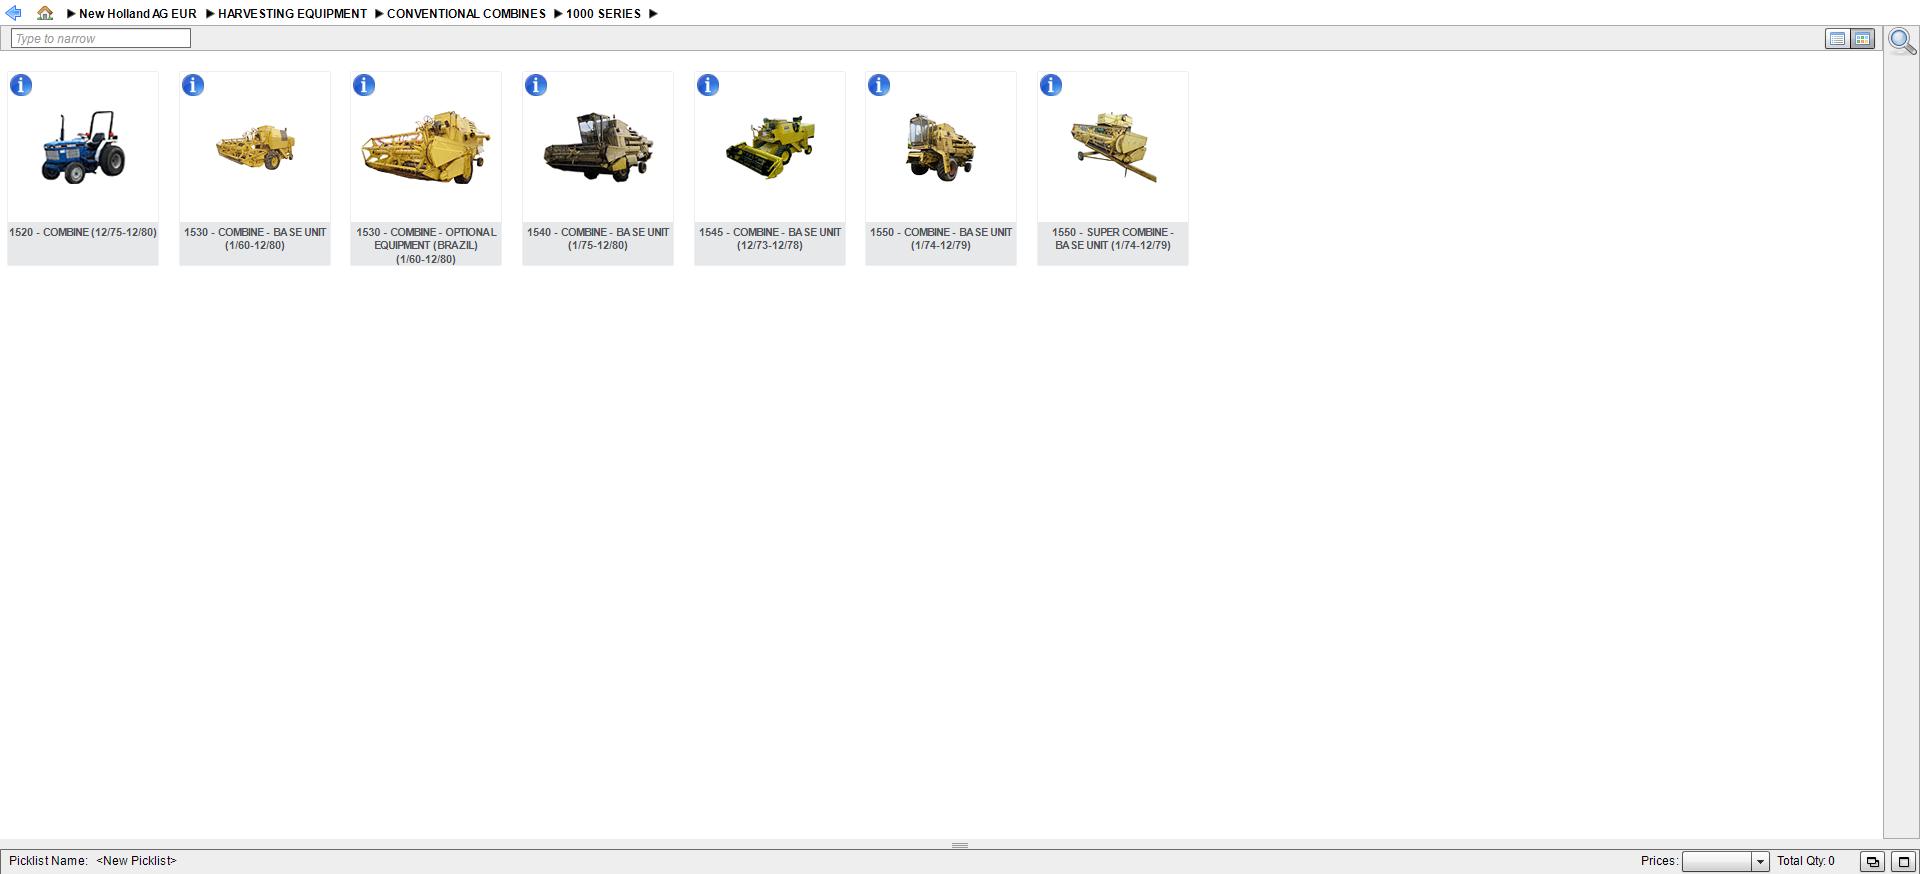
Task: Show info for 1530 - COMBINE - BASE UNIT
Action: pyautogui.click(x=193, y=85)
